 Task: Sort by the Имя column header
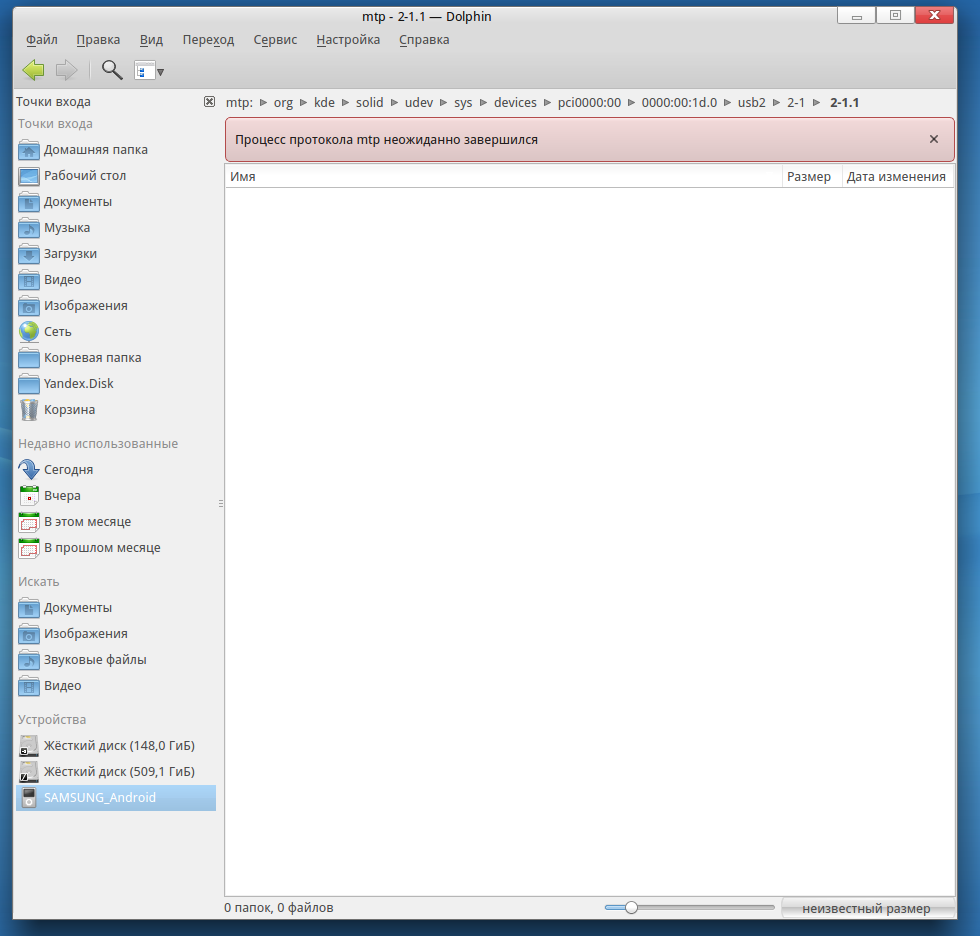(504, 177)
